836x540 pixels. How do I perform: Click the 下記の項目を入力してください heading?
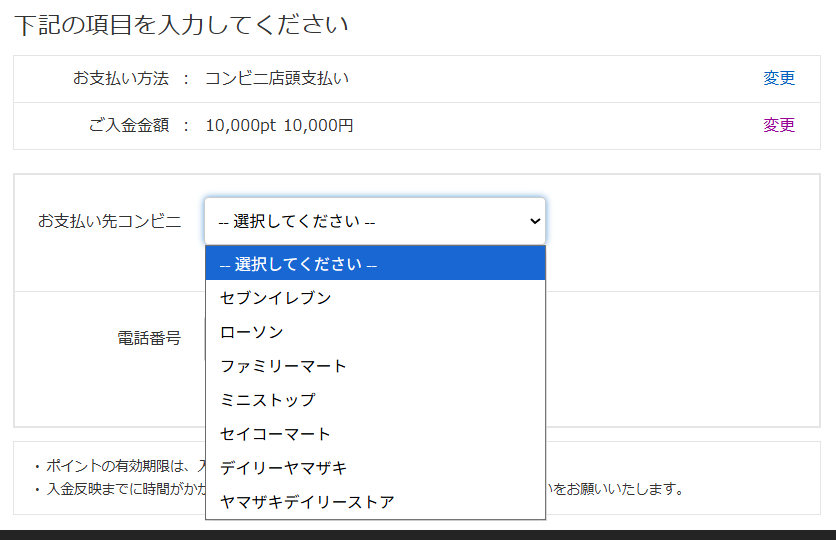coord(181,25)
